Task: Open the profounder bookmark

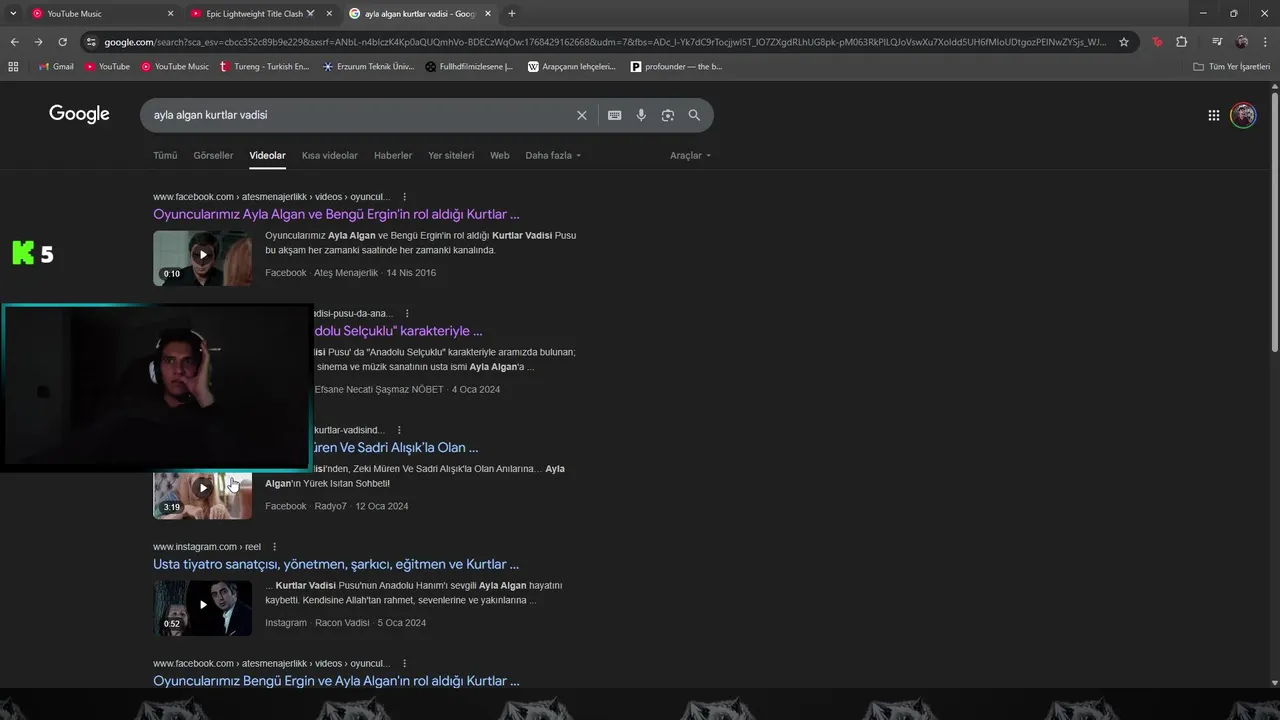Action: coord(676,67)
